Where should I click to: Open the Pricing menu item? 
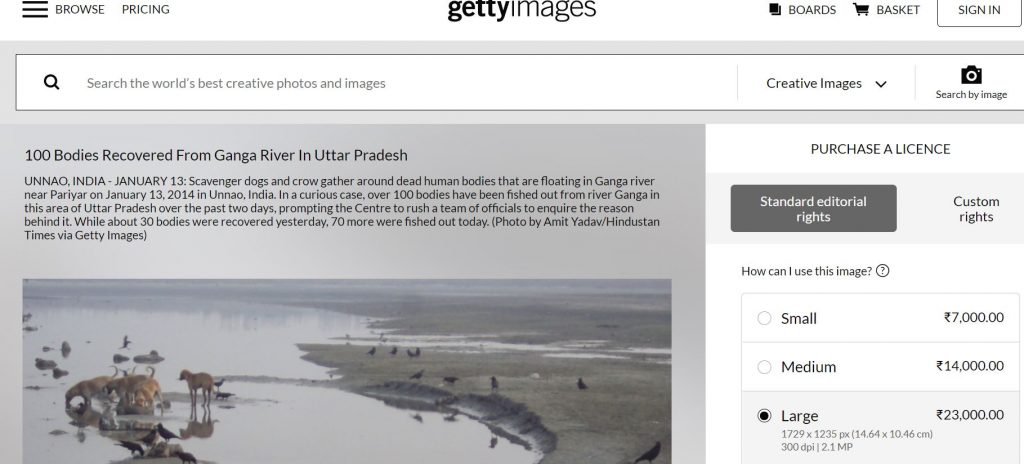click(146, 9)
